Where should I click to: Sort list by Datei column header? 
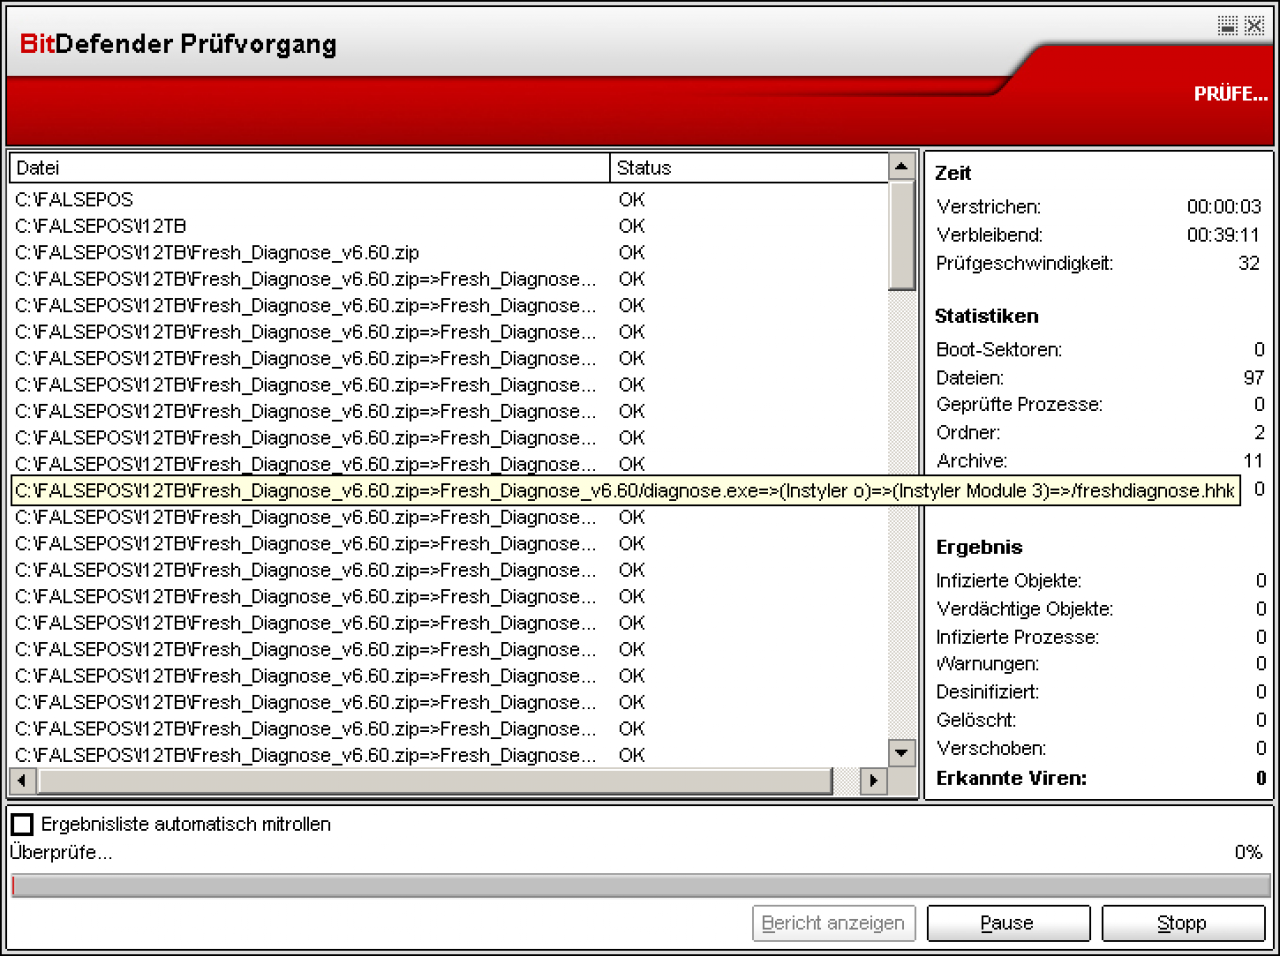(309, 168)
